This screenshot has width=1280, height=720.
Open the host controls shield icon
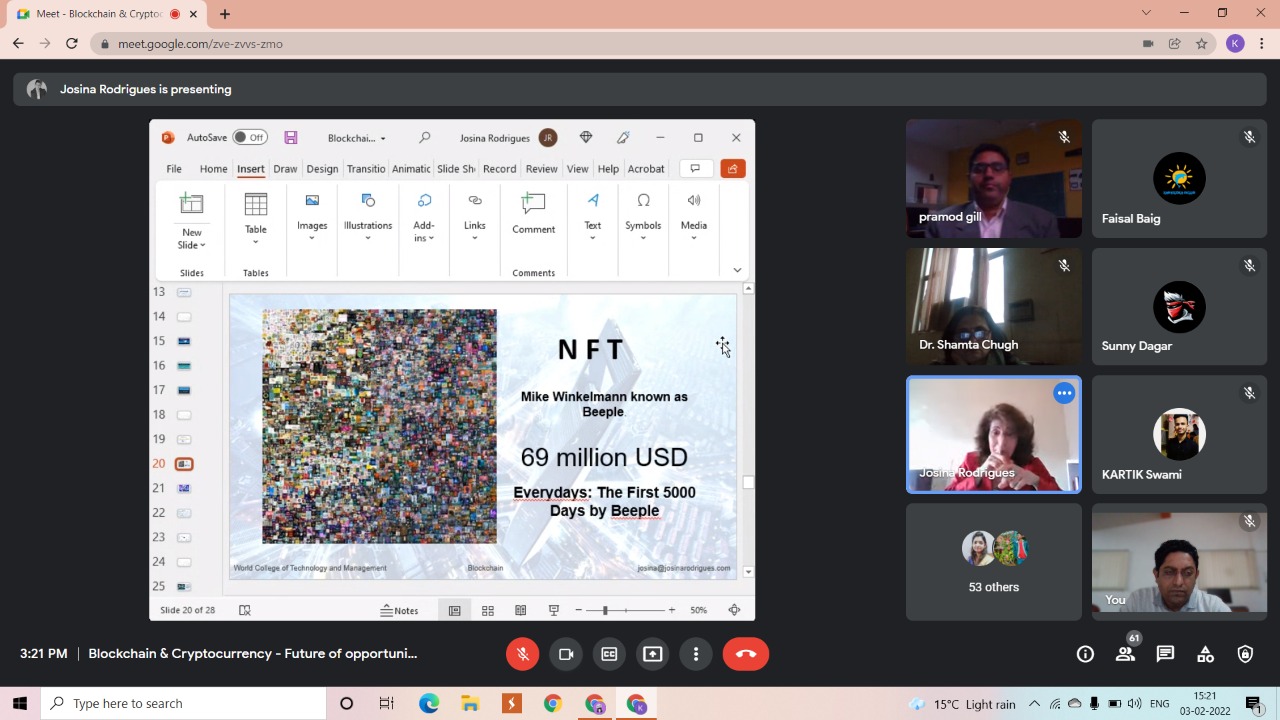[x=1245, y=654]
